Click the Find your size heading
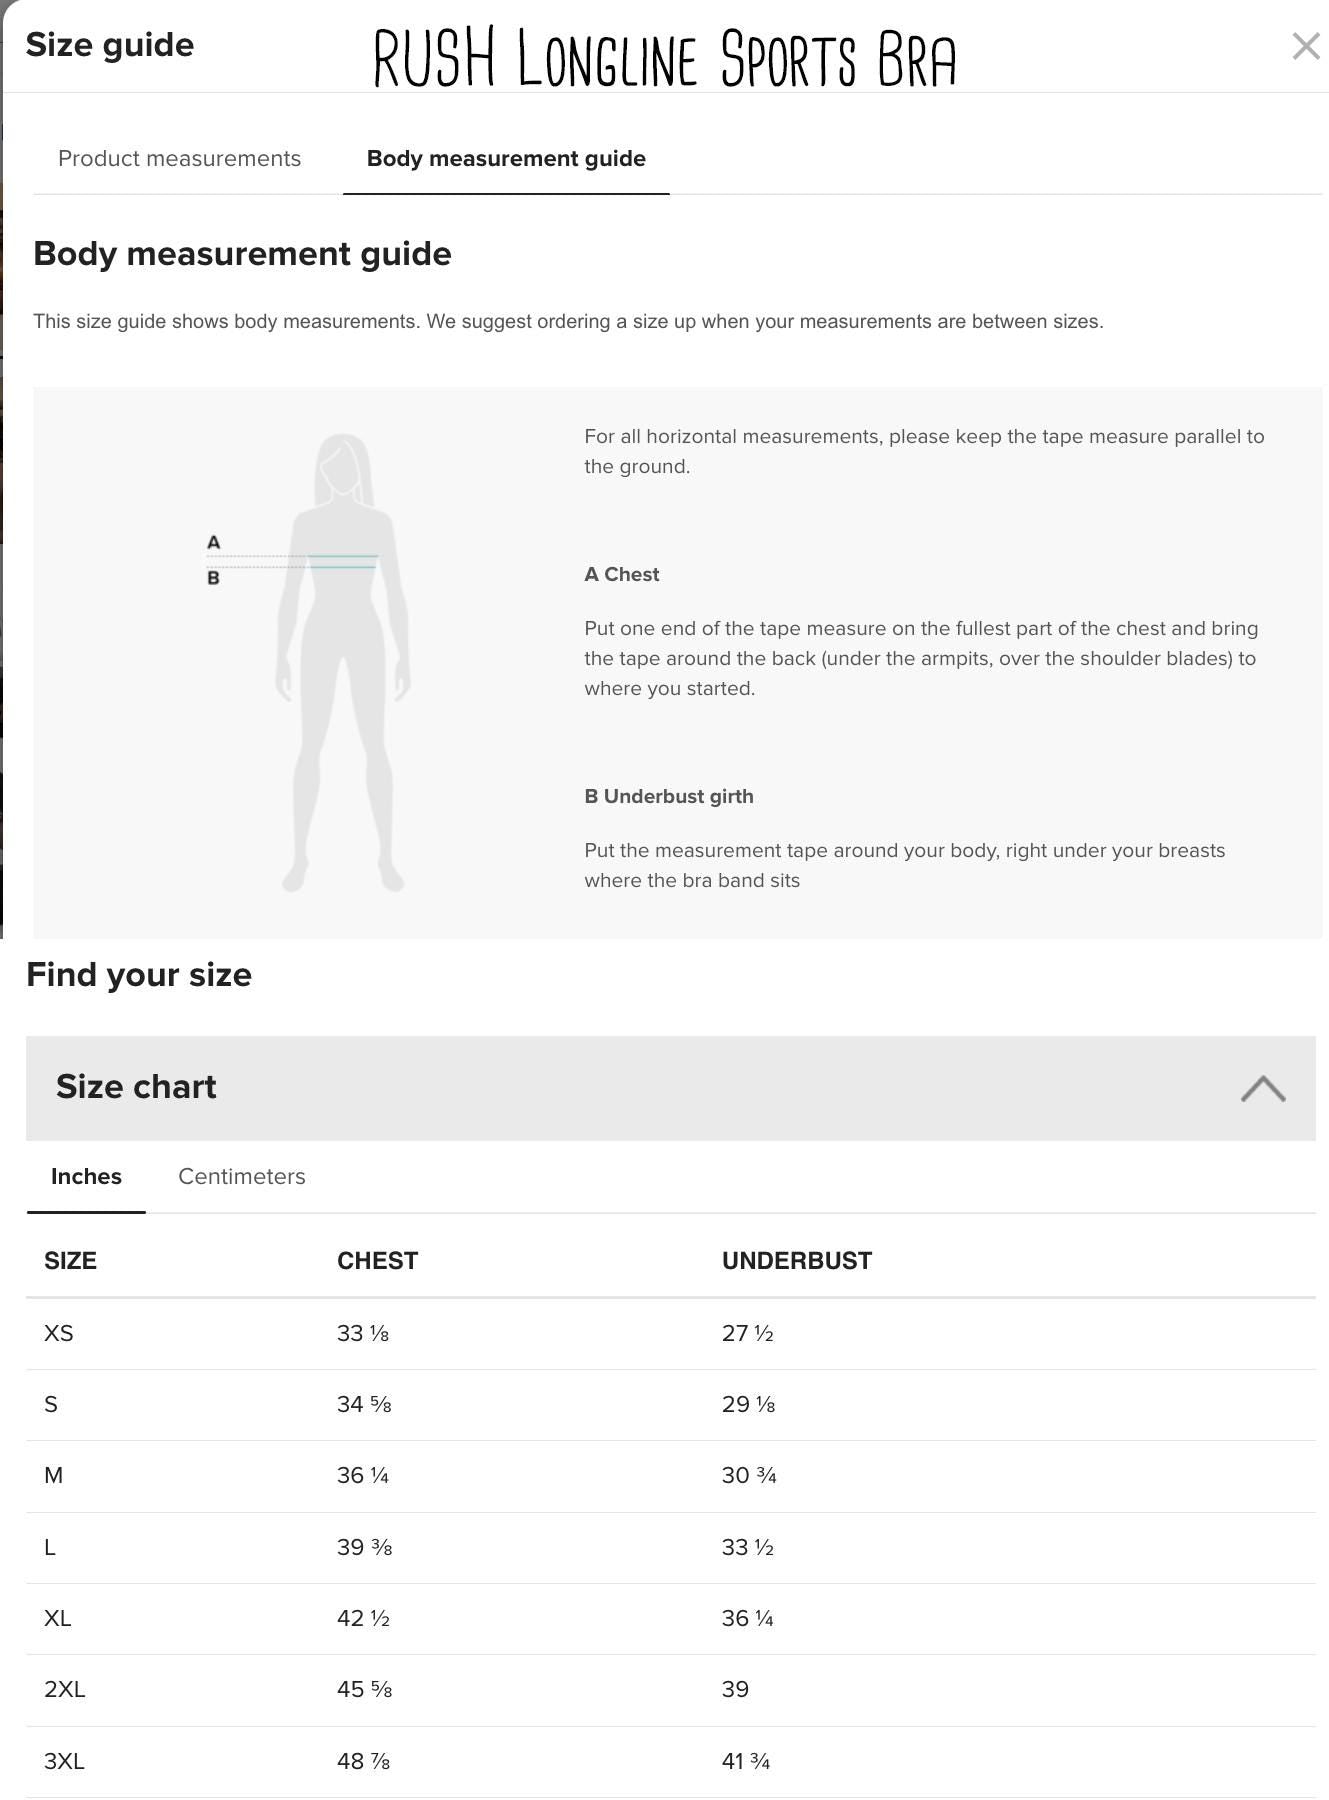 pyautogui.click(x=139, y=975)
